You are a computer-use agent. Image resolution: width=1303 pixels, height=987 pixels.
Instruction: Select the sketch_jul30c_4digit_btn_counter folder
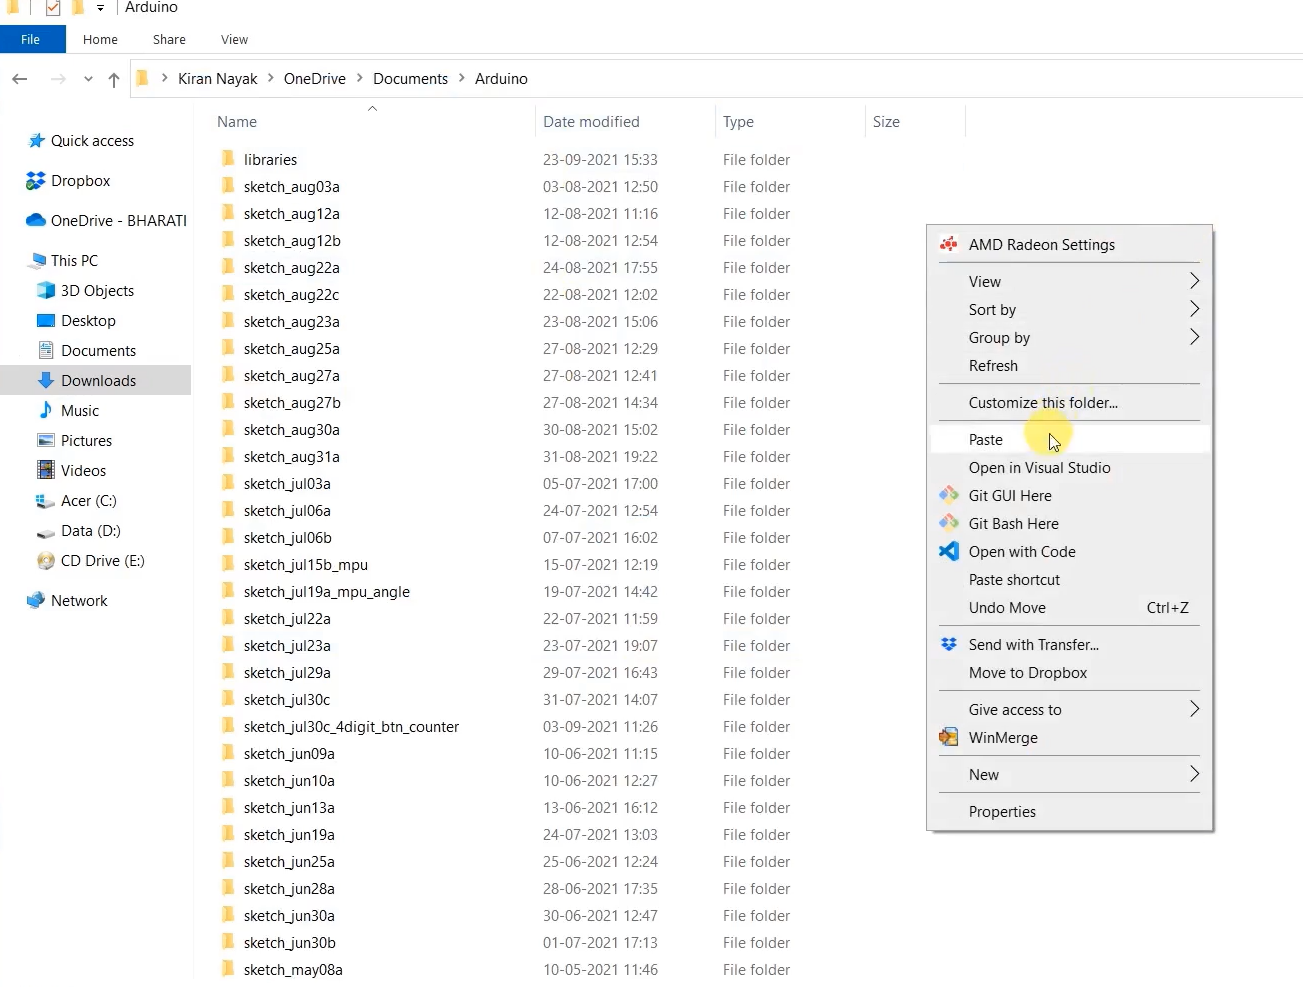pos(351,726)
